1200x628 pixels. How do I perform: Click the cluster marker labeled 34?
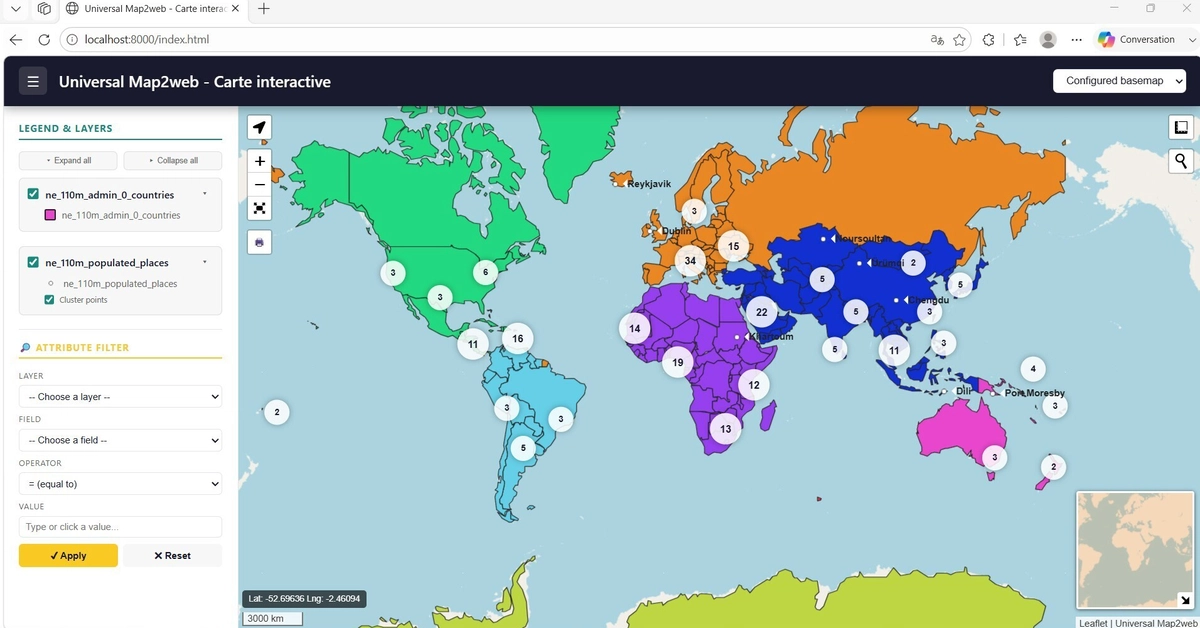pos(690,261)
